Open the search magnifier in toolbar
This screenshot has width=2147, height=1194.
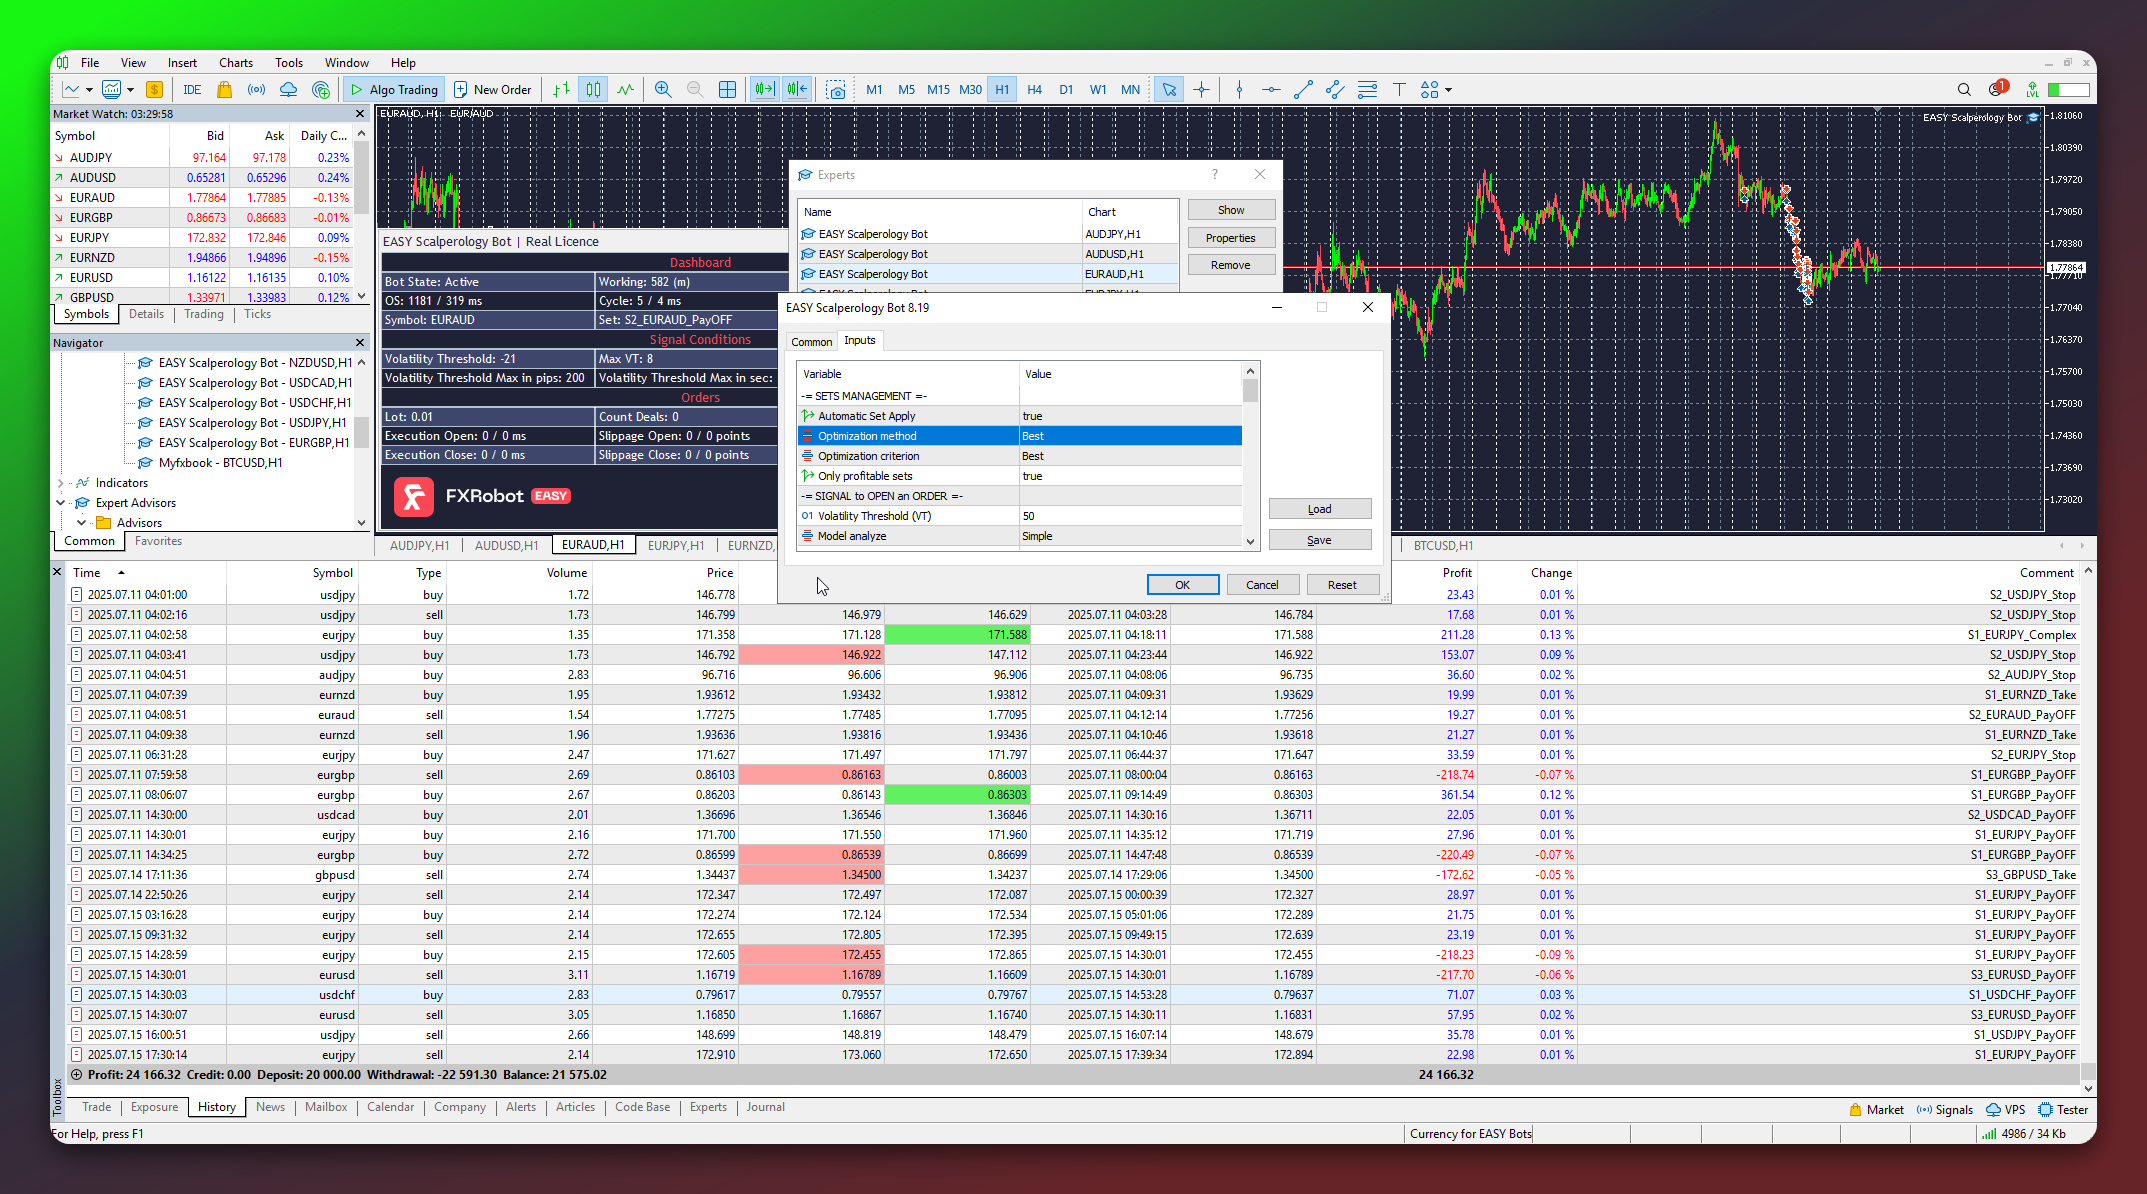point(1964,90)
